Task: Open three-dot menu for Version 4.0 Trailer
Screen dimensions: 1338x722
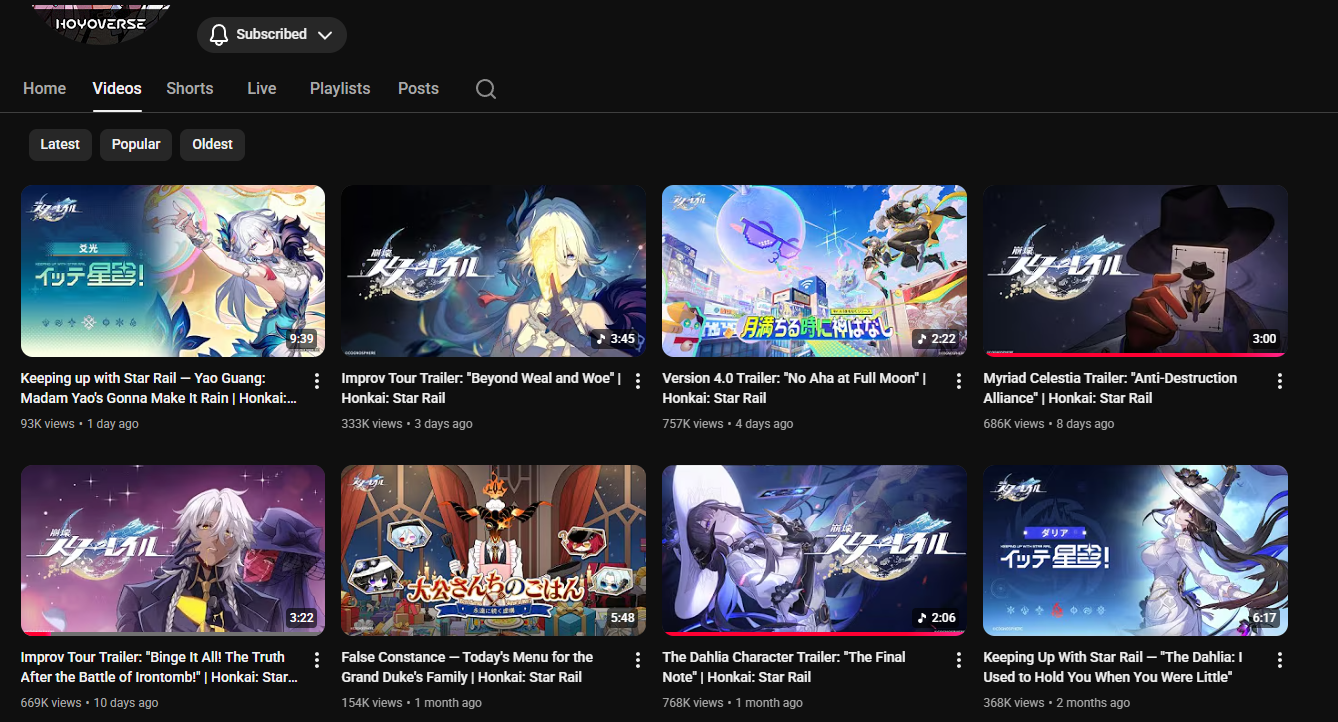Action: click(x=959, y=381)
